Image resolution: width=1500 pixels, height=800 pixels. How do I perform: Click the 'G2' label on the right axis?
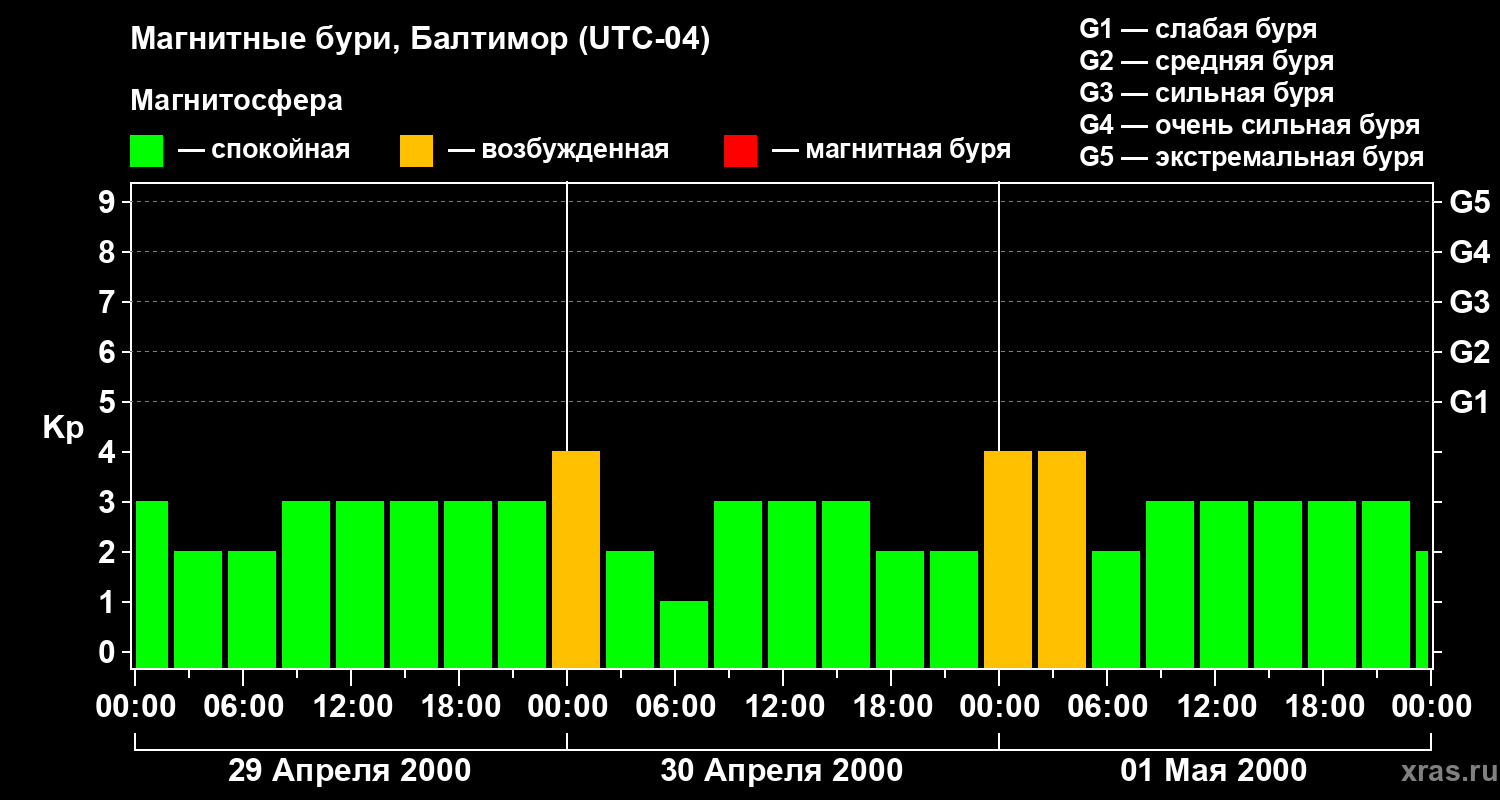tap(1469, 352)
